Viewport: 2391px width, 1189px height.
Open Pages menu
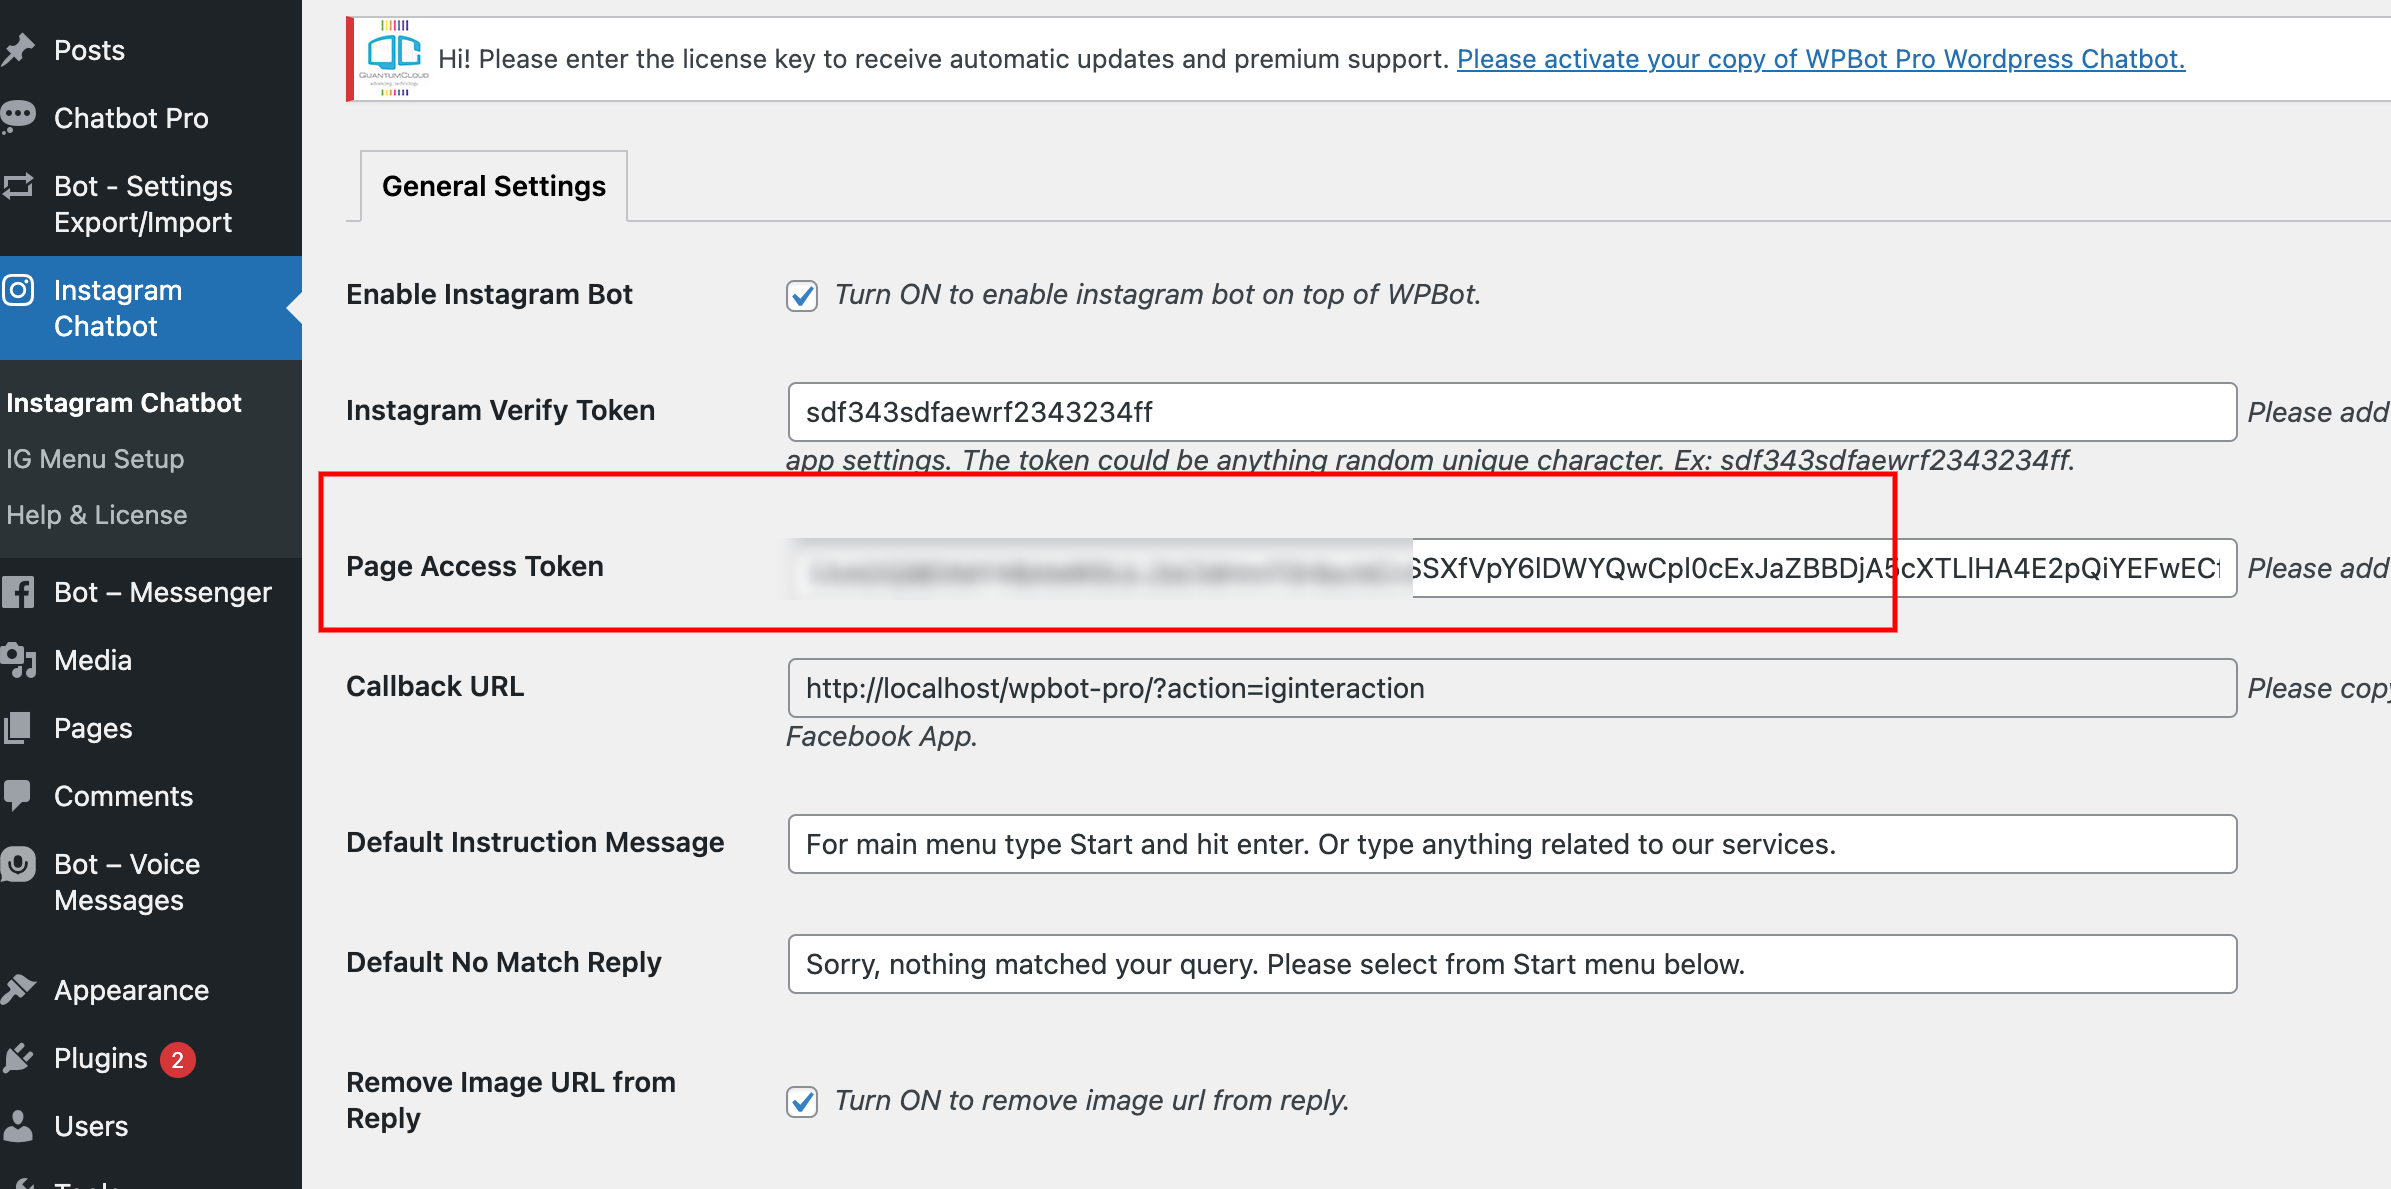click(93, 728)
